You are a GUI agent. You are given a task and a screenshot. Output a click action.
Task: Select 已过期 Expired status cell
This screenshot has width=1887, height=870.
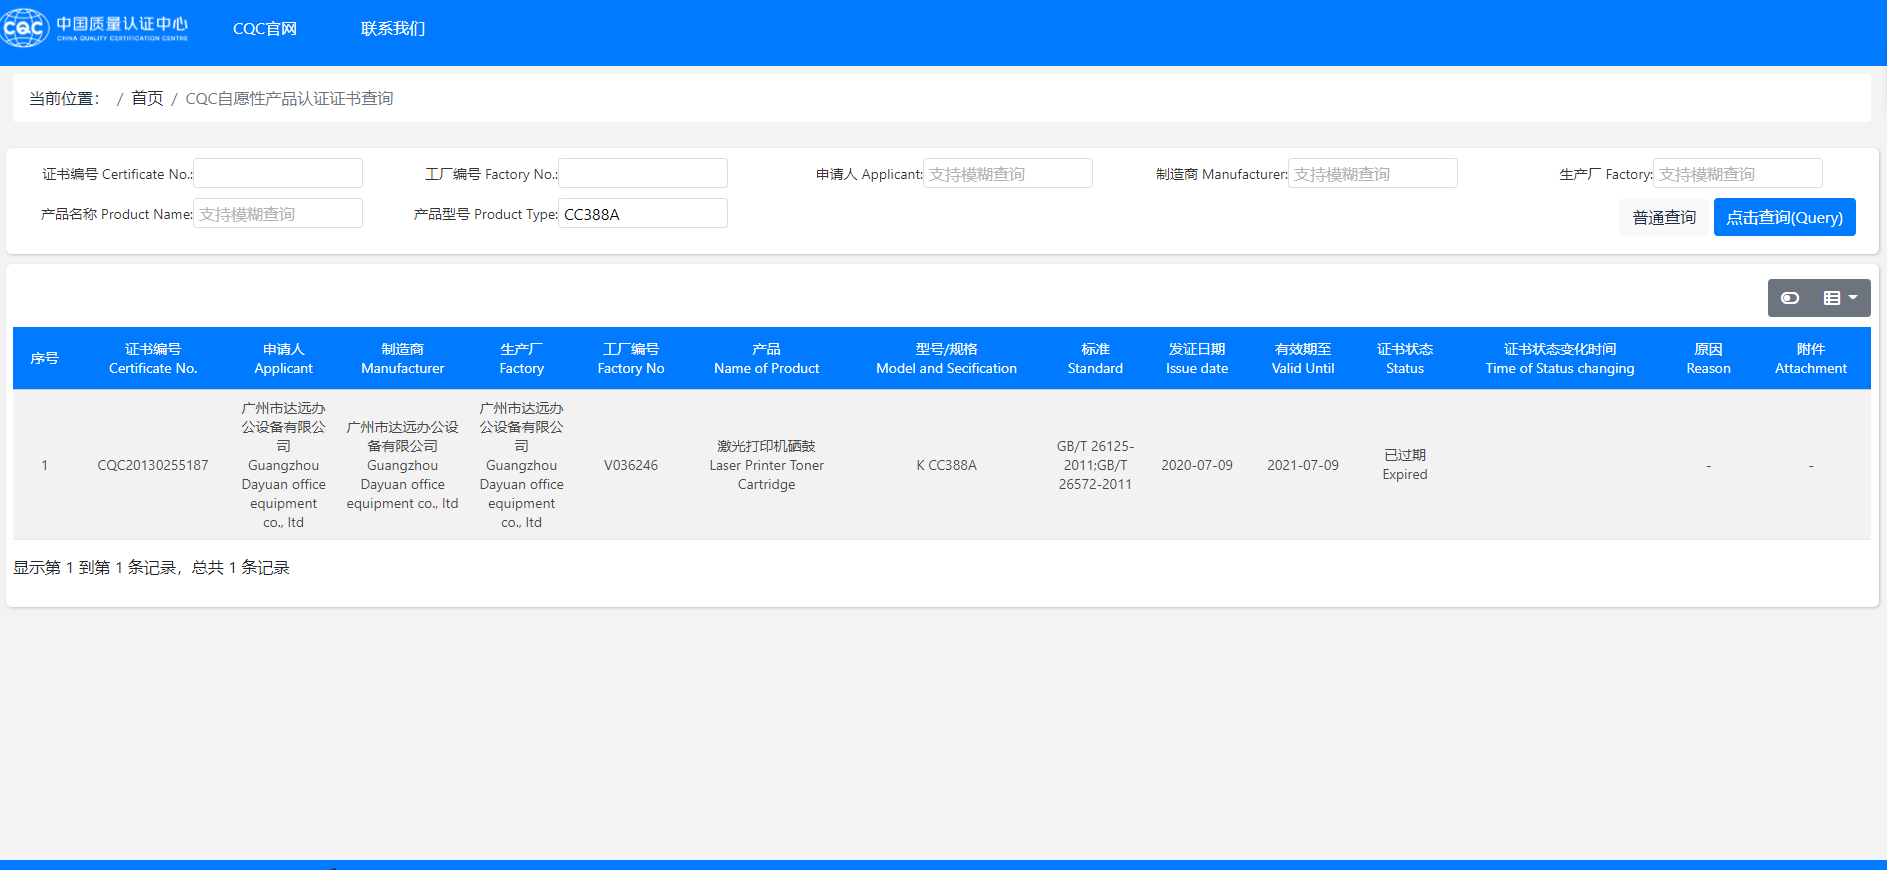point(1405,465)
